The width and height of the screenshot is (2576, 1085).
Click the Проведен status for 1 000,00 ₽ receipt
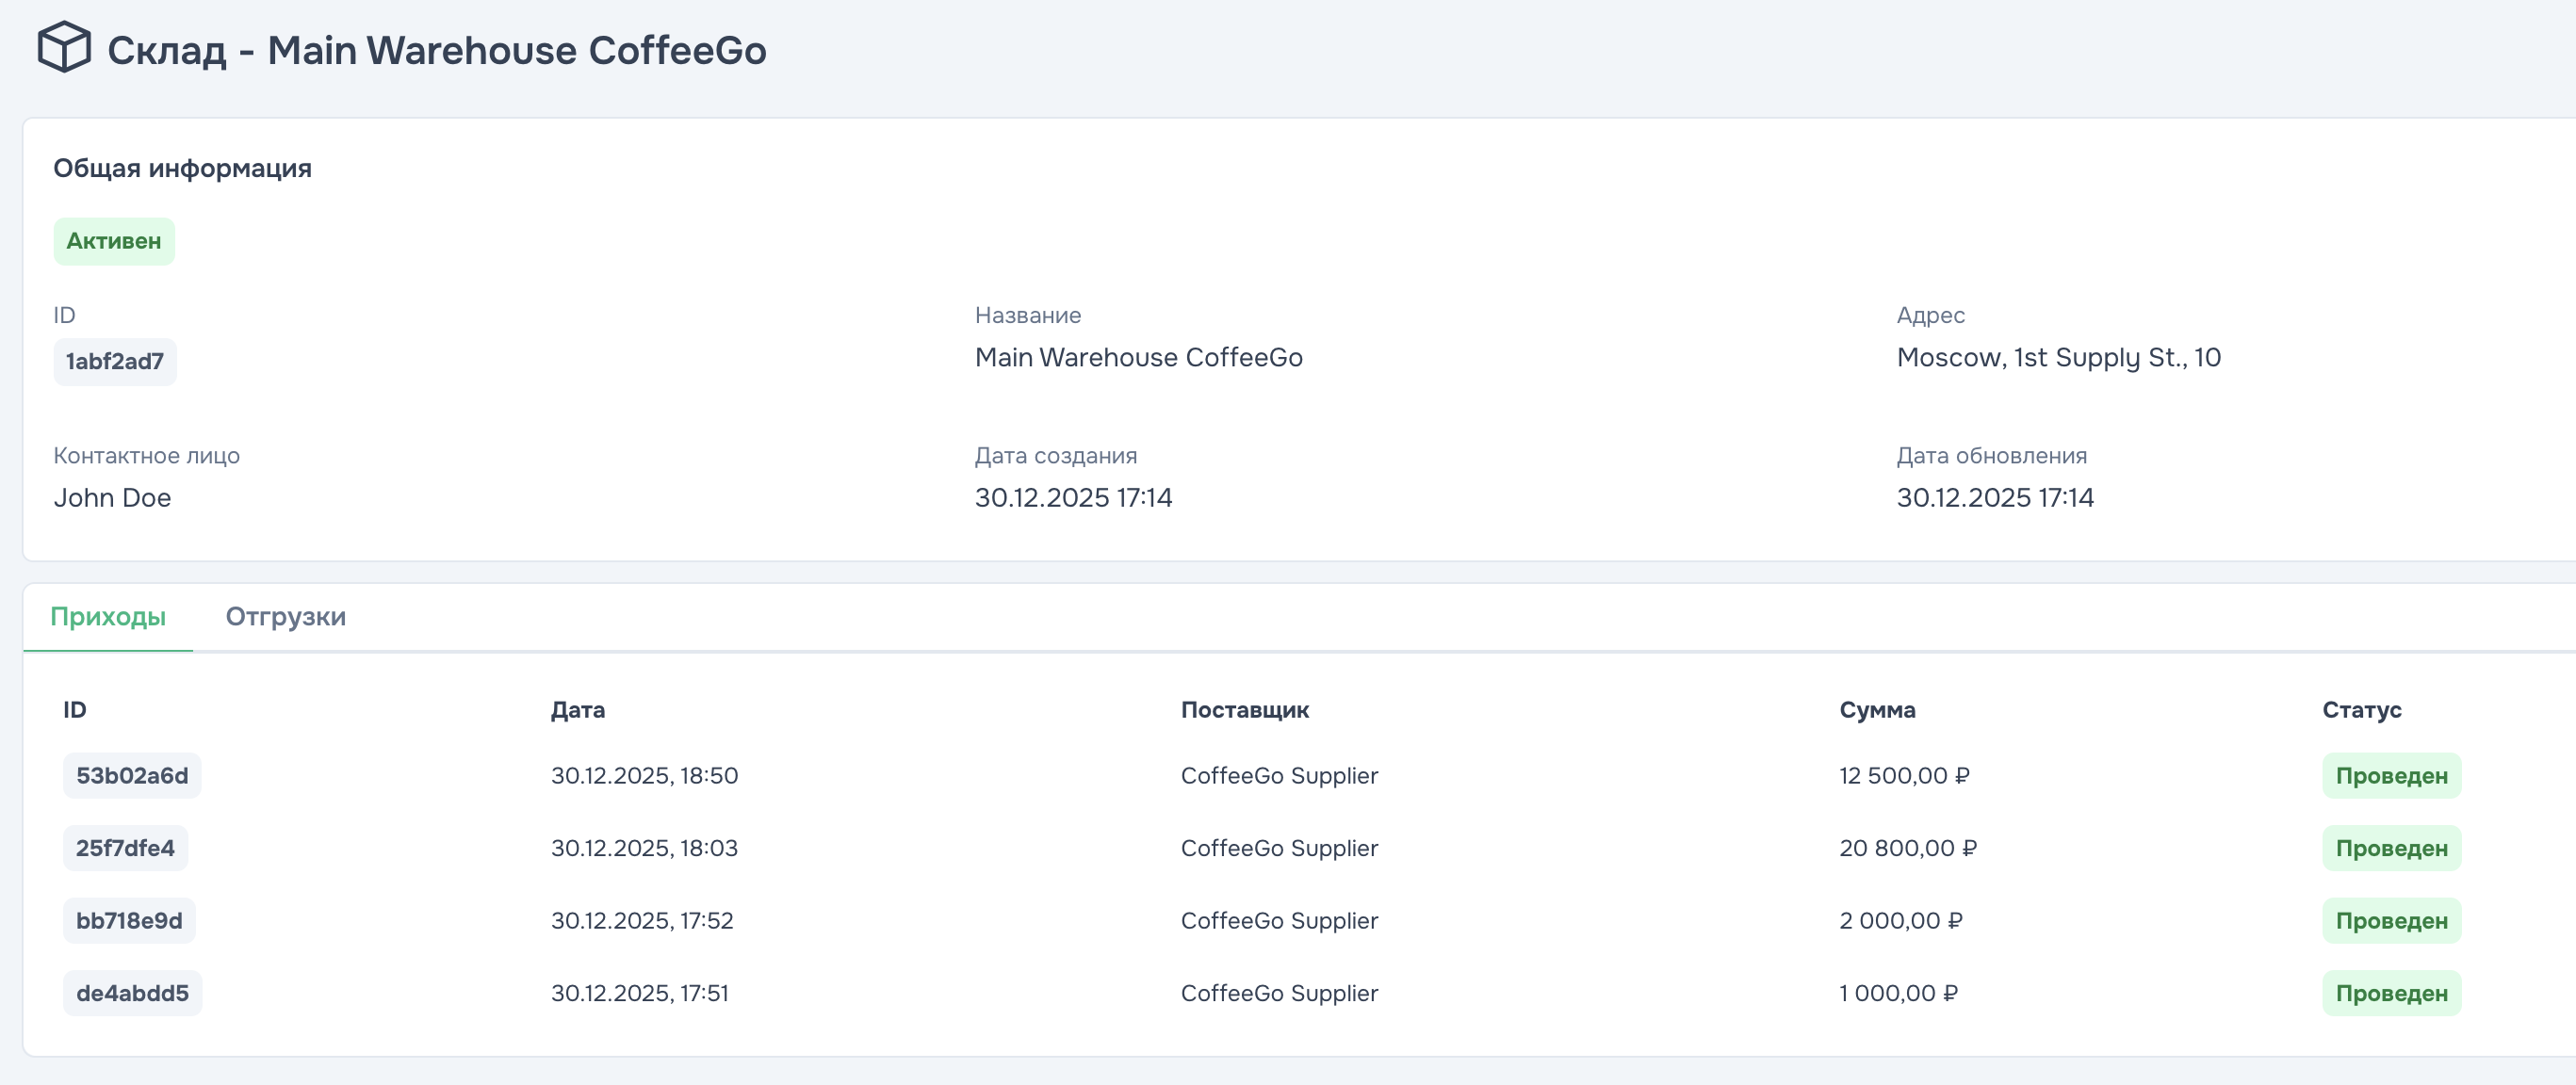2391,993
